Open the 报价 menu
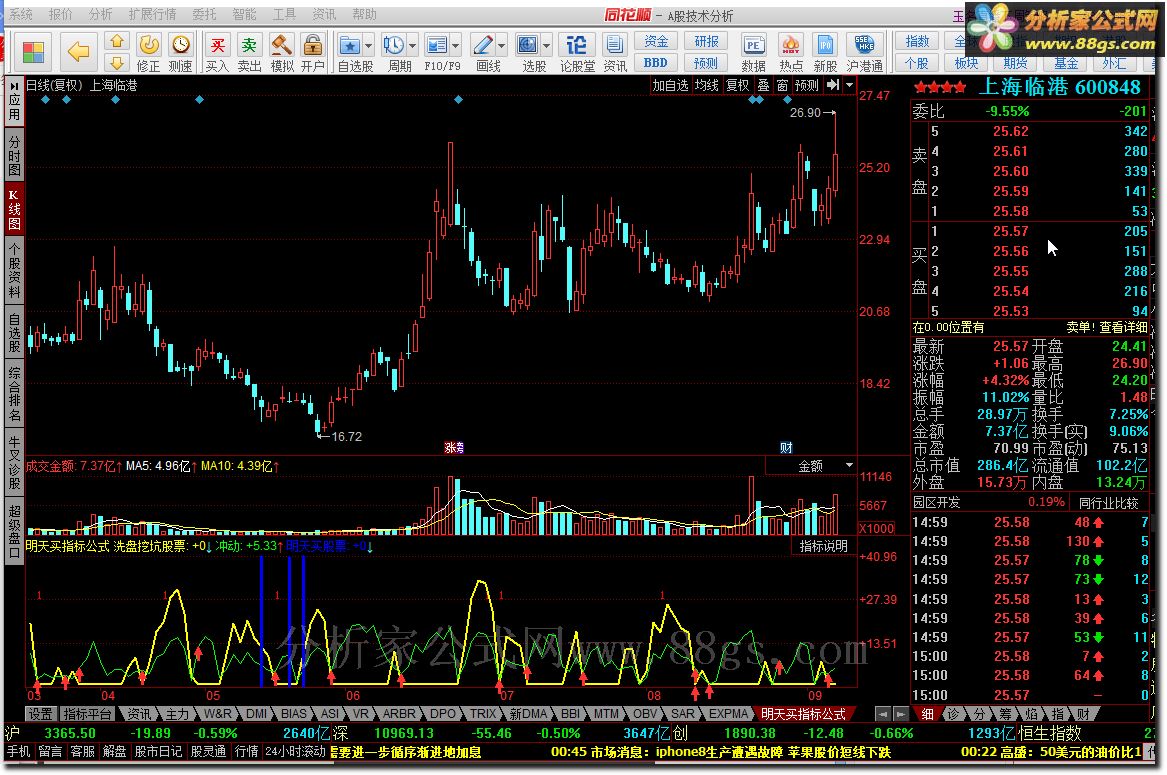 [60, 14]
